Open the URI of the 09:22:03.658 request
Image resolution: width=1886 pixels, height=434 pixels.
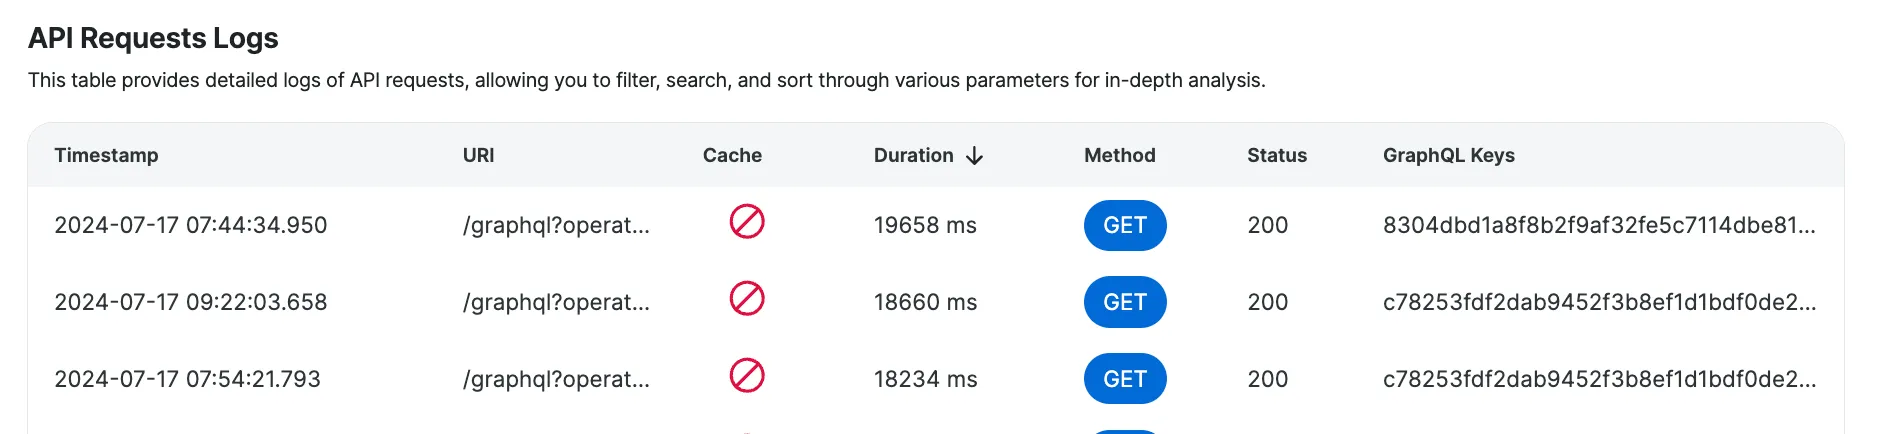click(x=556, y=302)
